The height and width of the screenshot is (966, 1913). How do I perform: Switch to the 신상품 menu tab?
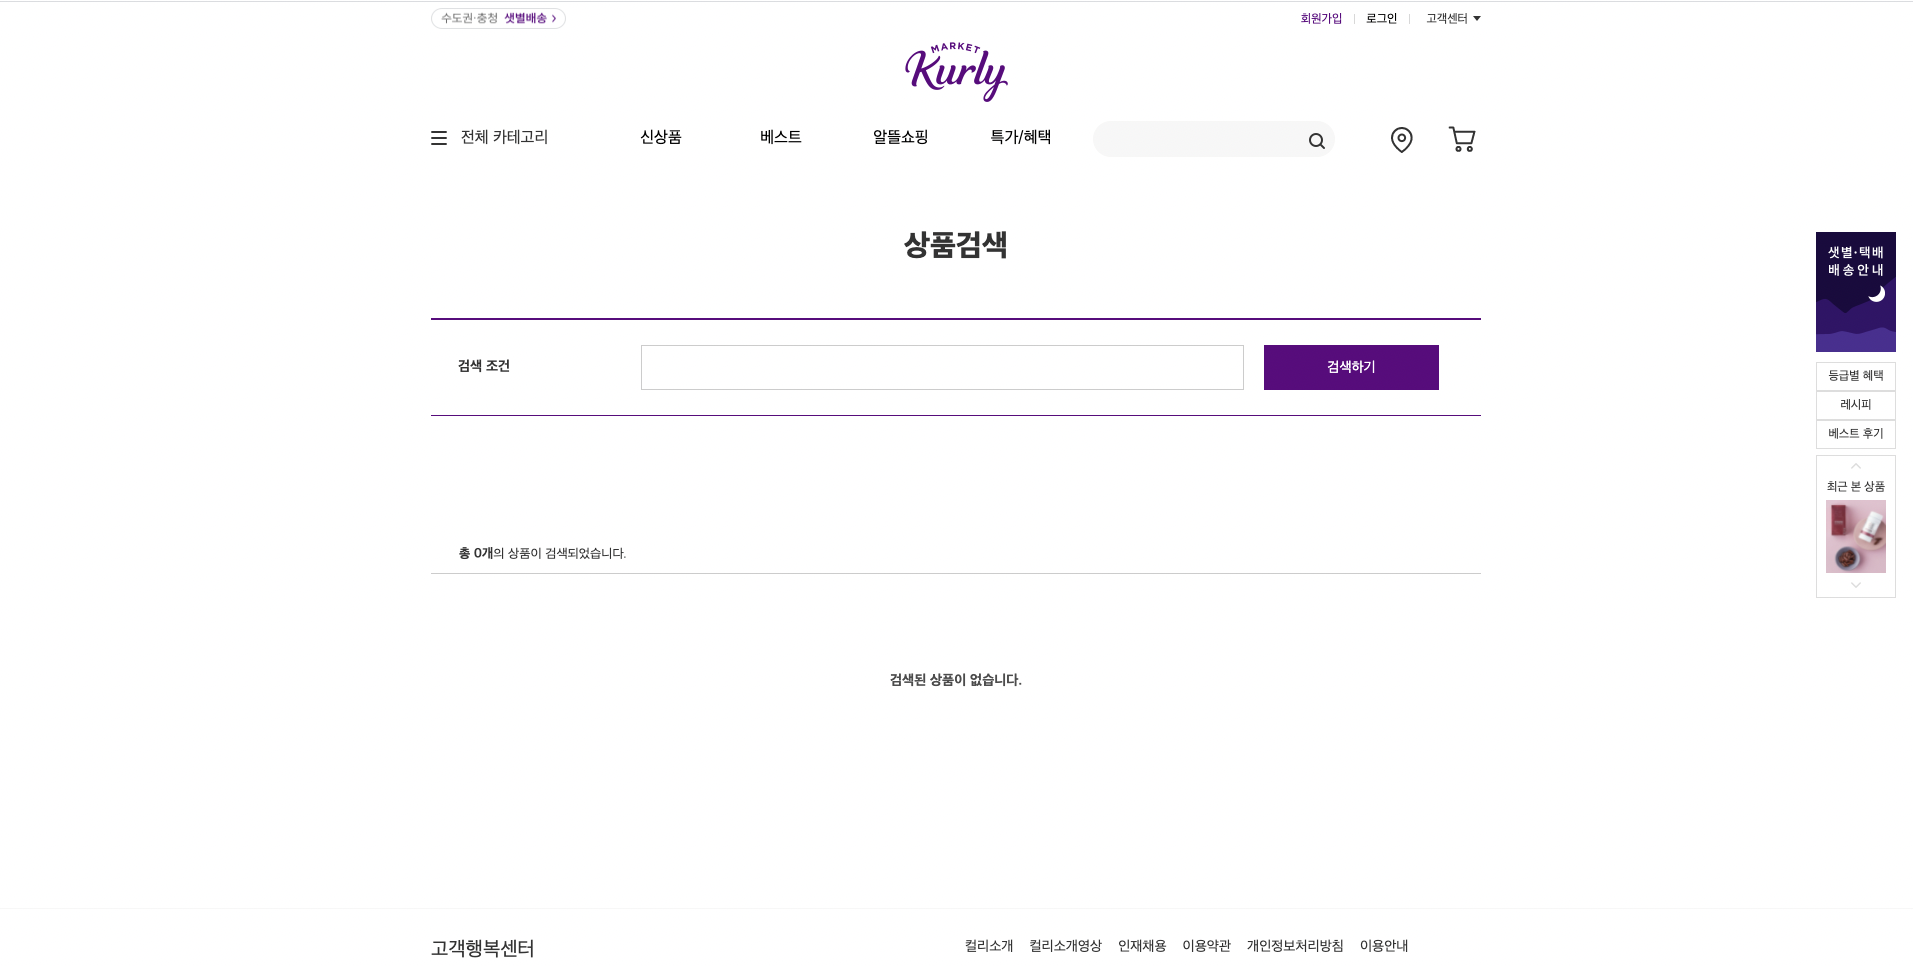tap(661, 137)
